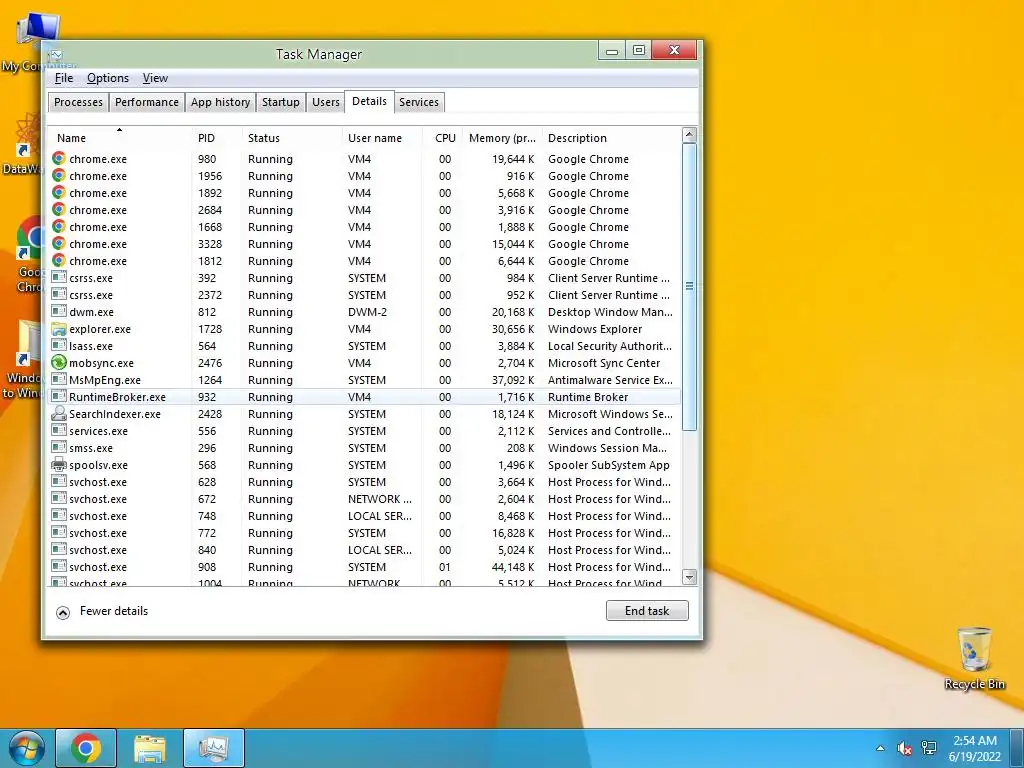This screenshot has height=768, width=1024.
Task: Collapse Task Manager with Fewer details
Action: (x=103, y=611)
